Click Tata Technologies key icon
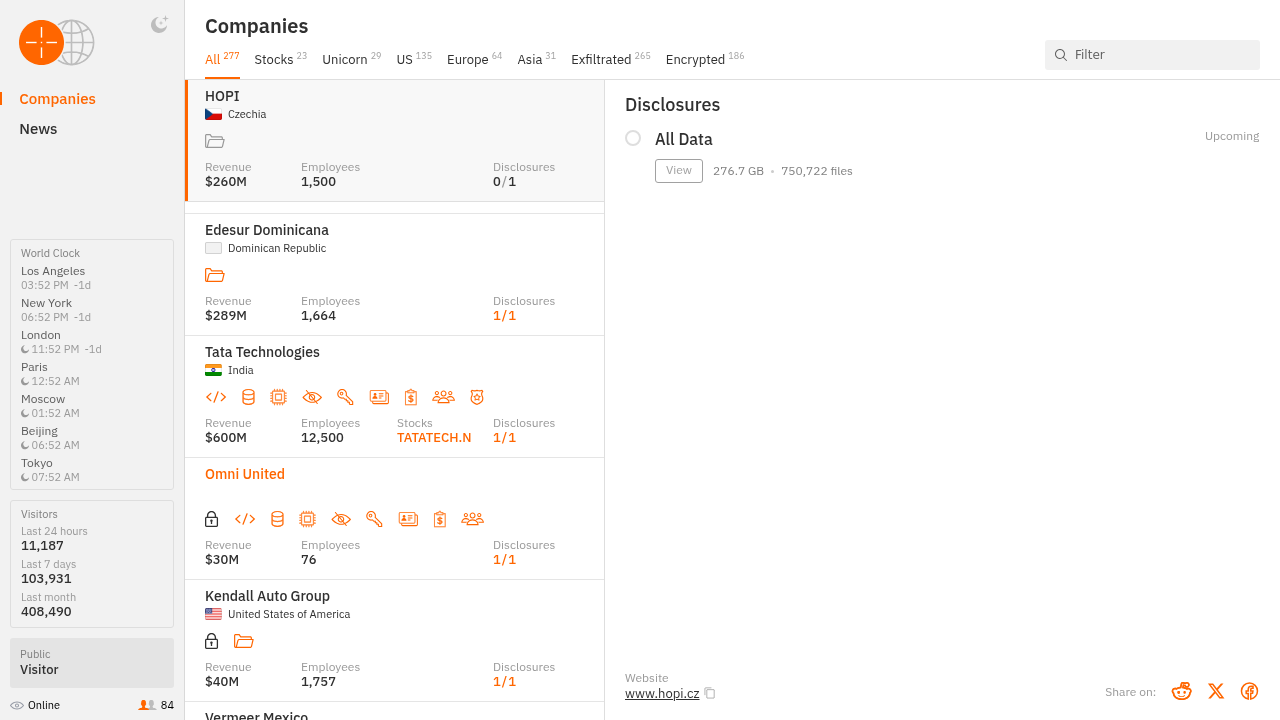Screen dimensions: 1280x720 click(345, 397)
